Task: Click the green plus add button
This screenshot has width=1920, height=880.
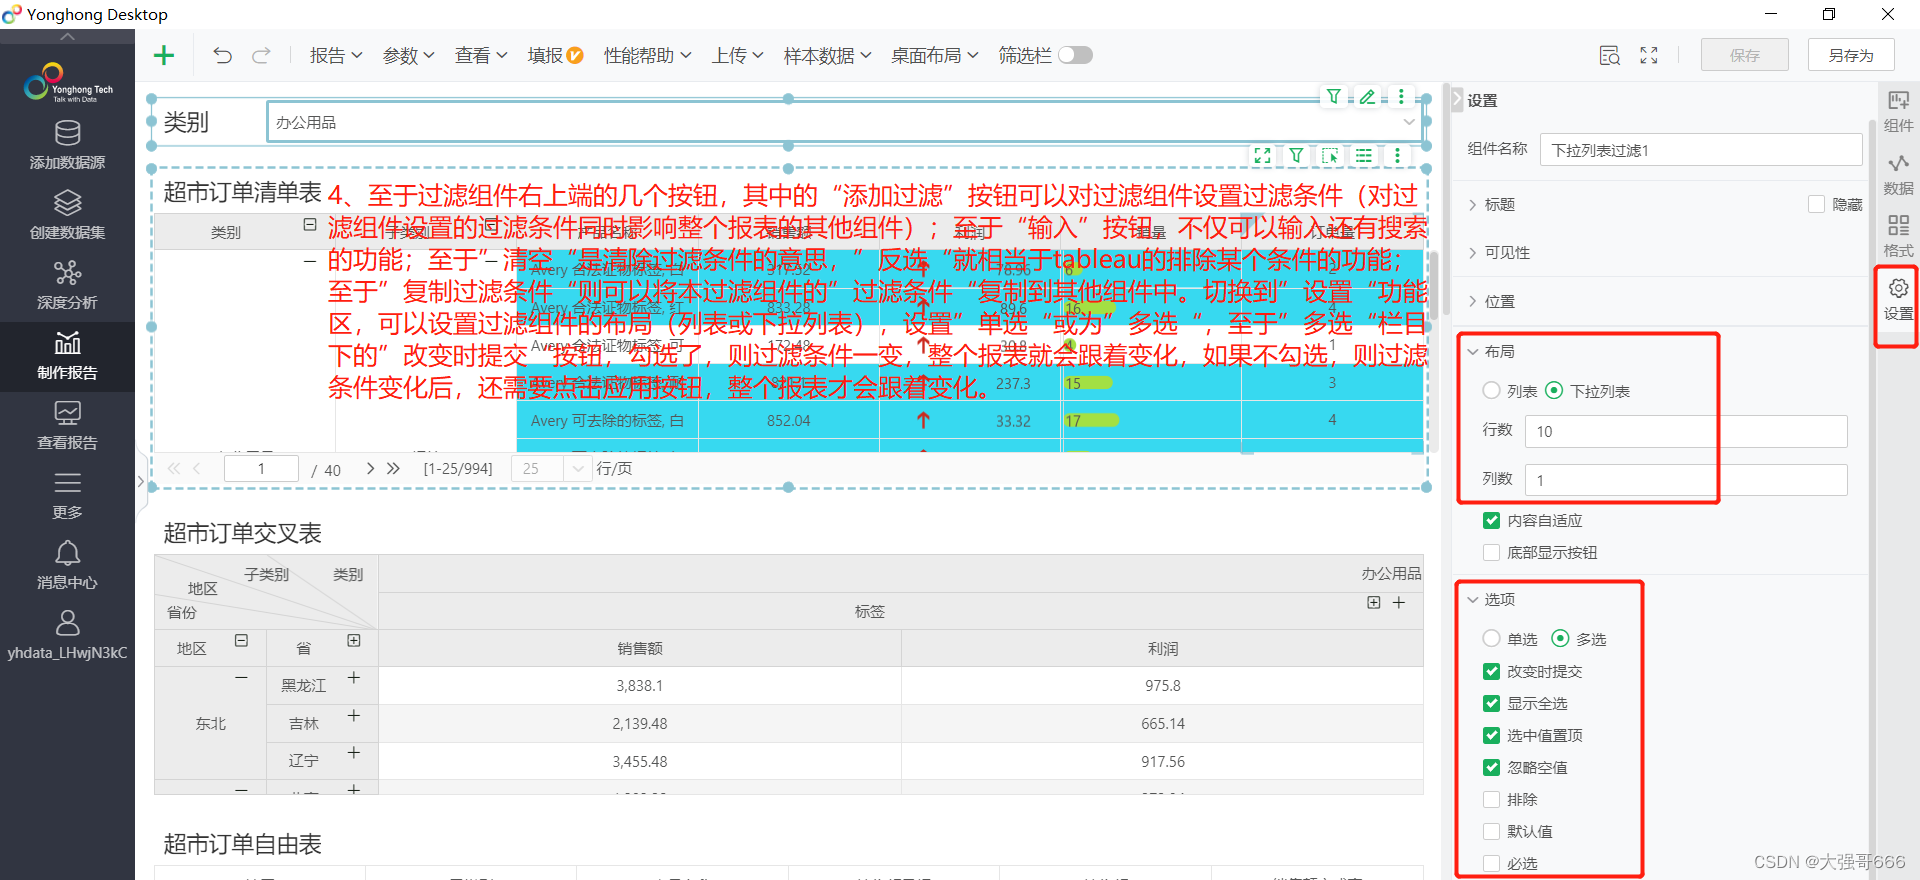Action: [x=164, y=55]
